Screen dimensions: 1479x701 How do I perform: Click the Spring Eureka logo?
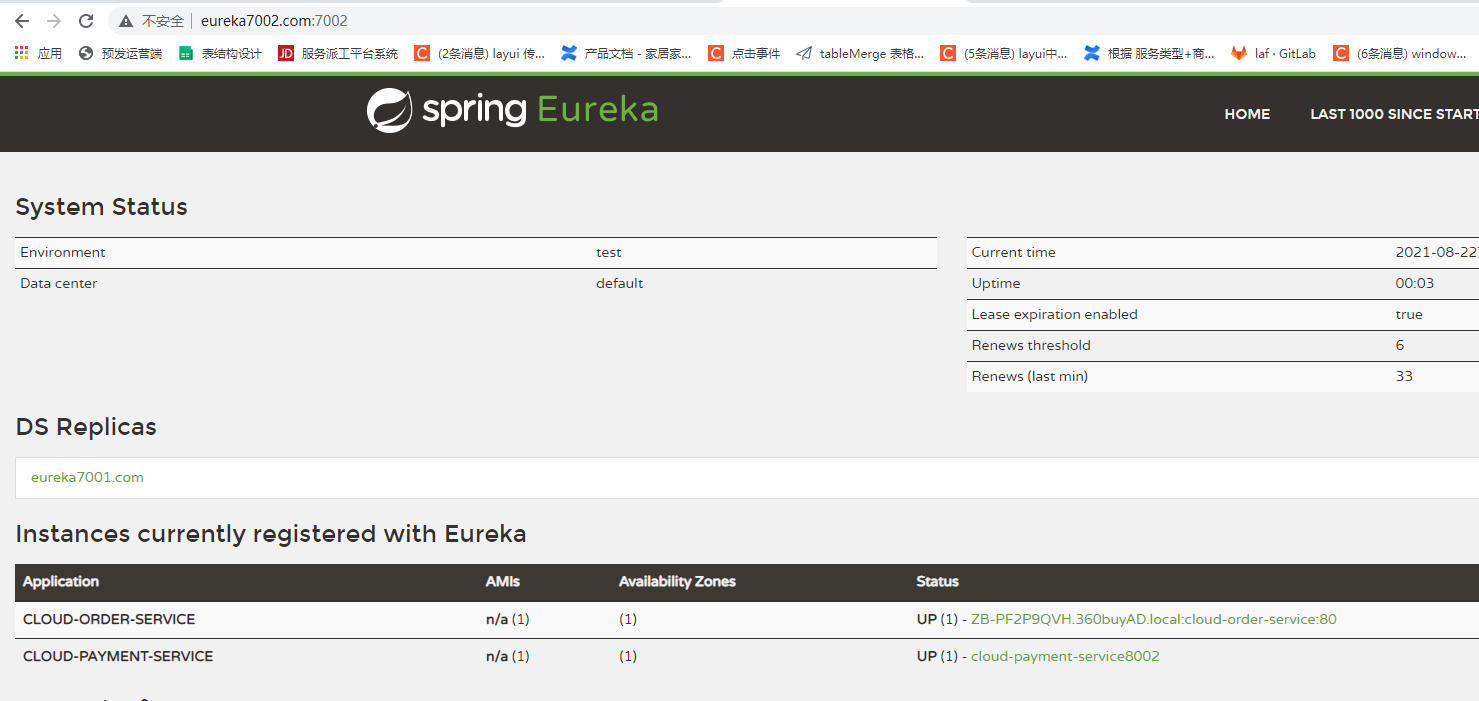(513, 110)
